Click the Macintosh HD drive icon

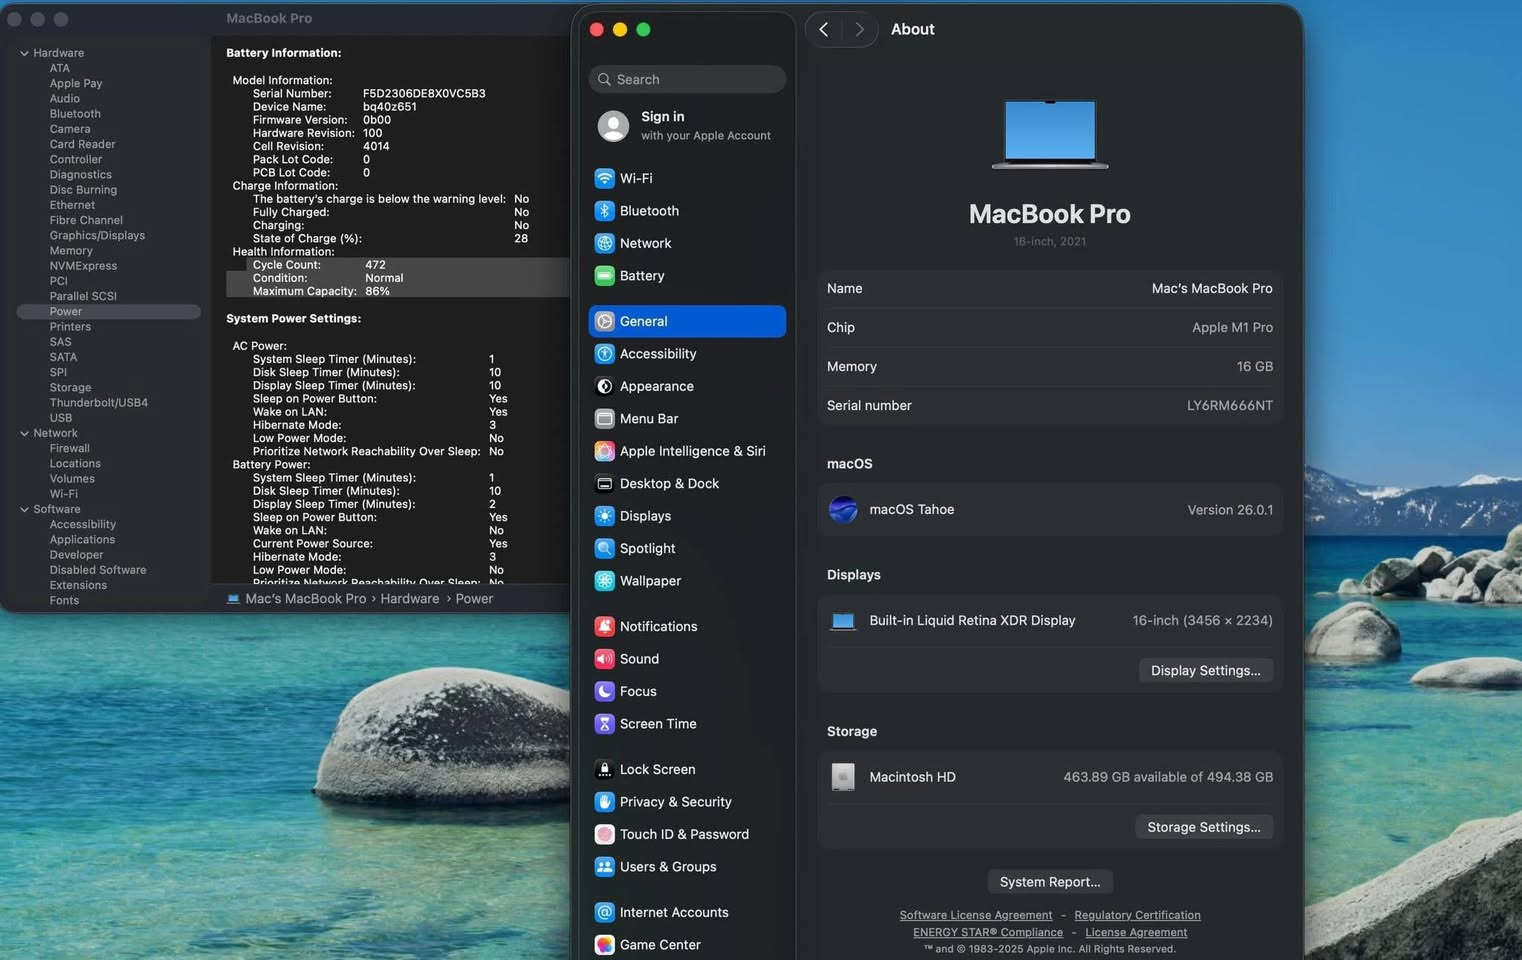point(843,777)
